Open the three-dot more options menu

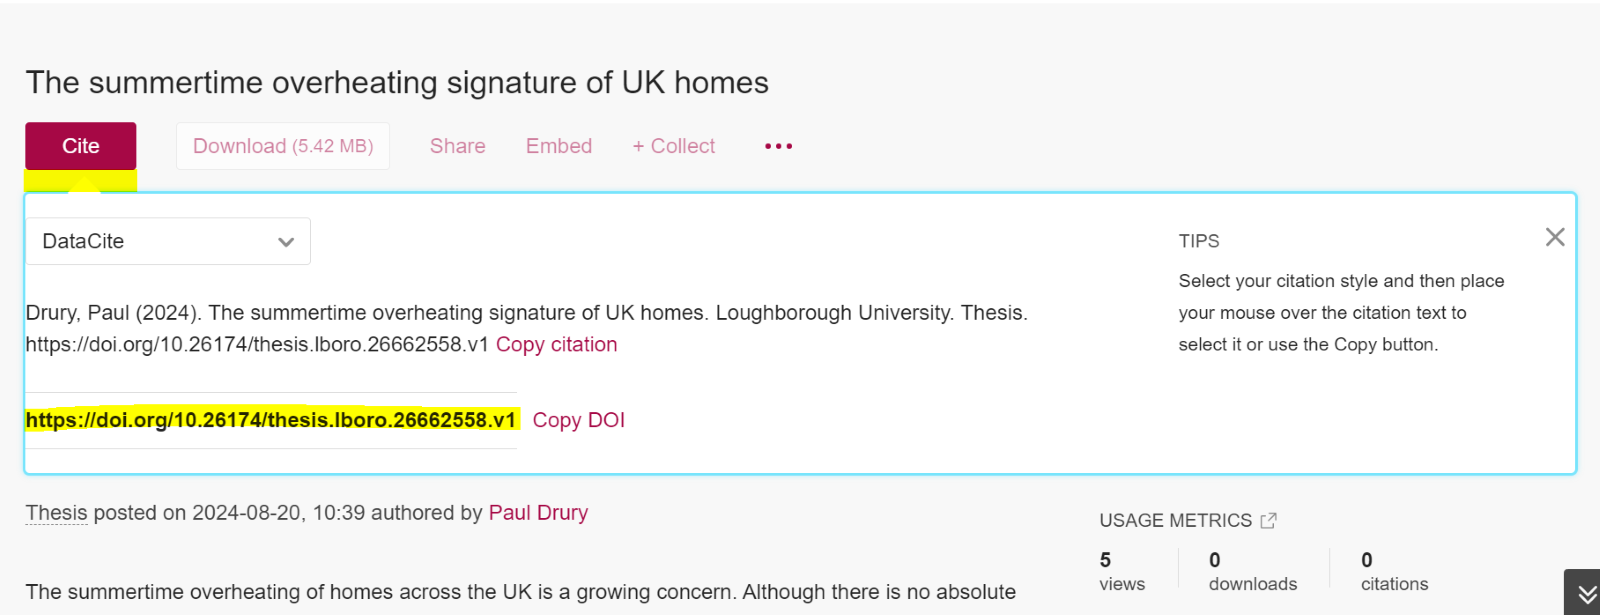click(x=778, y=146)
